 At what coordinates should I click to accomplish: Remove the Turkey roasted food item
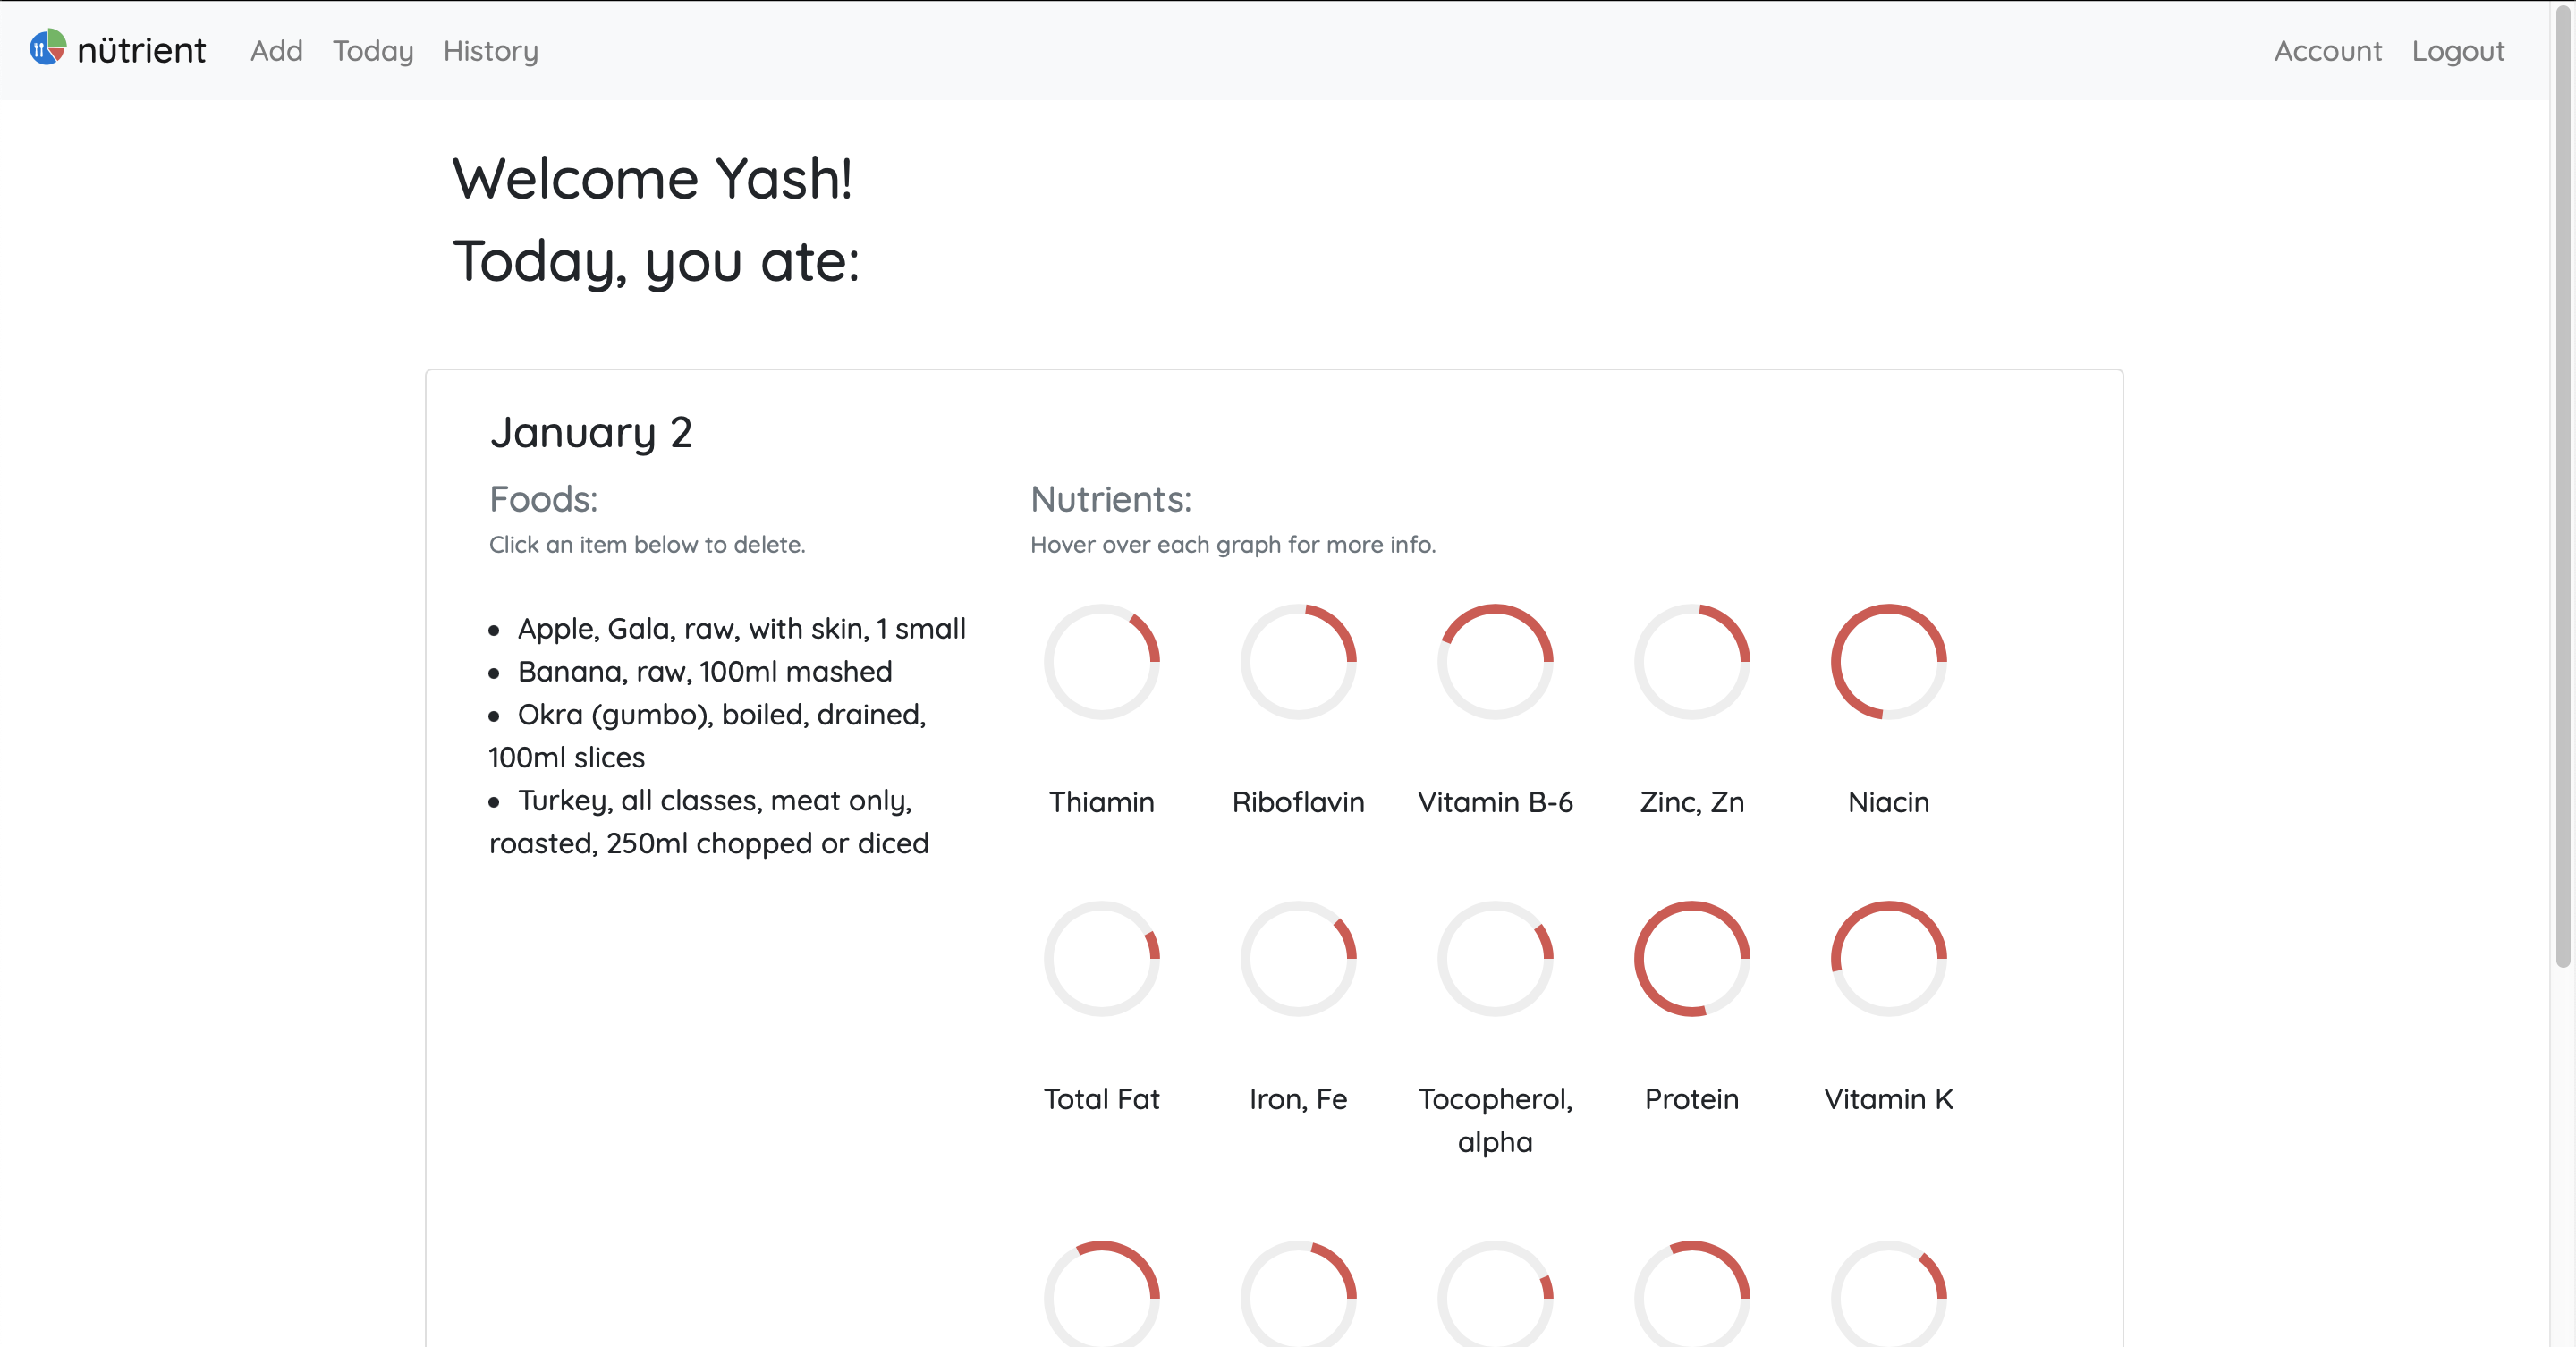(708, 821)
